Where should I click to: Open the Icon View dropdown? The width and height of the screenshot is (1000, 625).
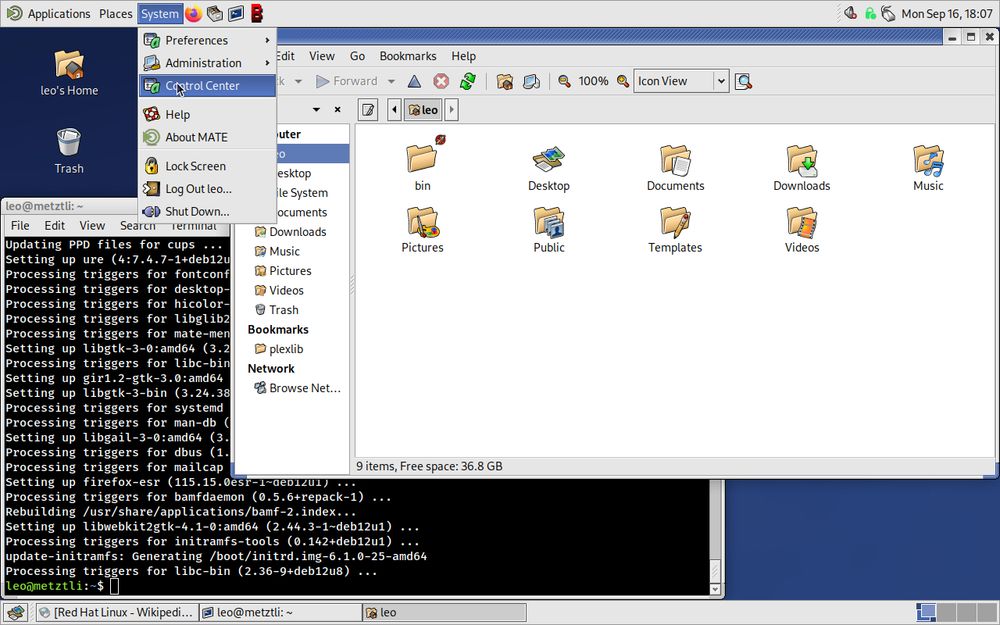681,81
